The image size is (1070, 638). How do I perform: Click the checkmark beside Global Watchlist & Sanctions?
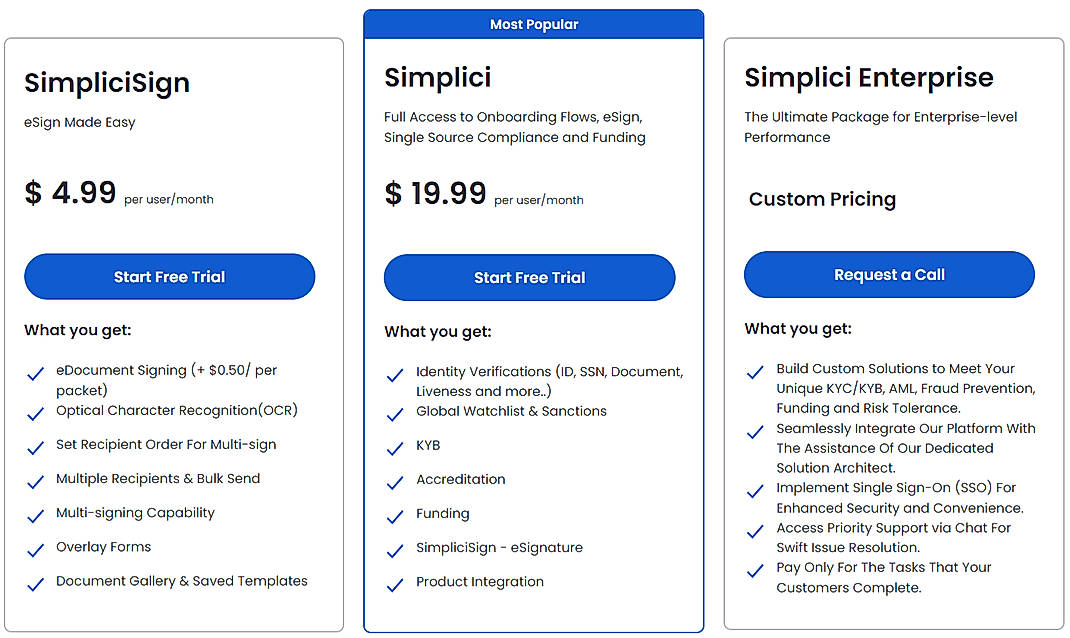click(395, 412)
